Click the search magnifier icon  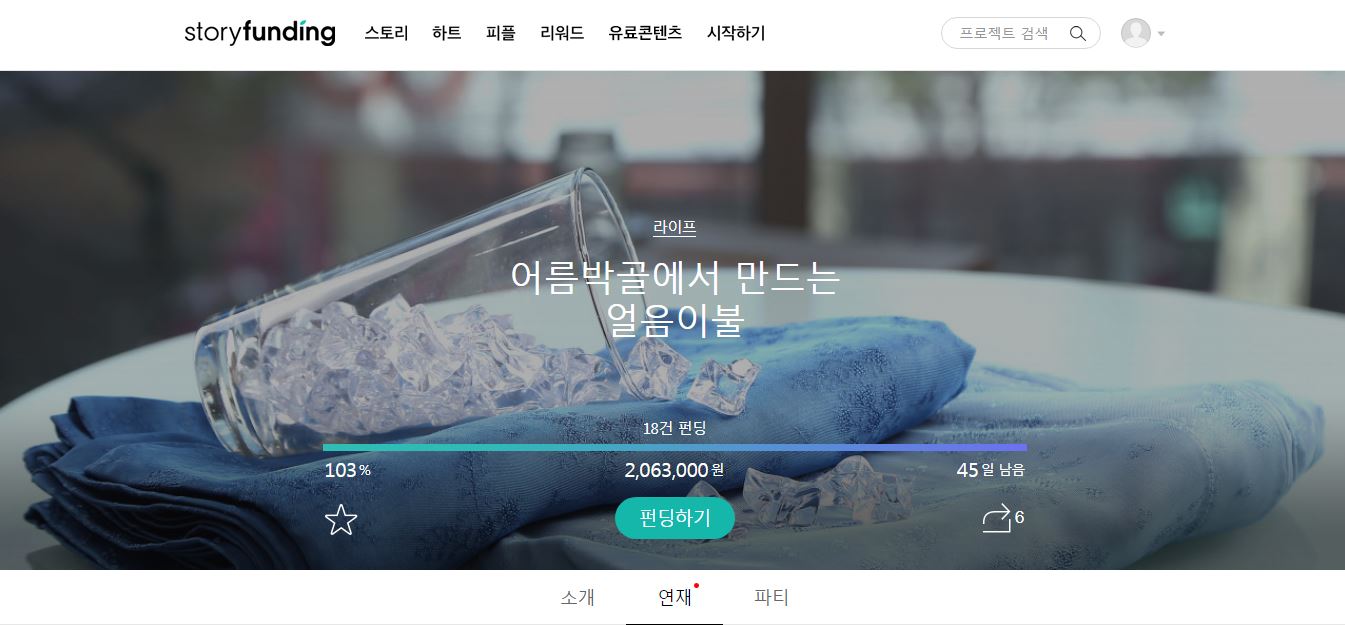1077,33
